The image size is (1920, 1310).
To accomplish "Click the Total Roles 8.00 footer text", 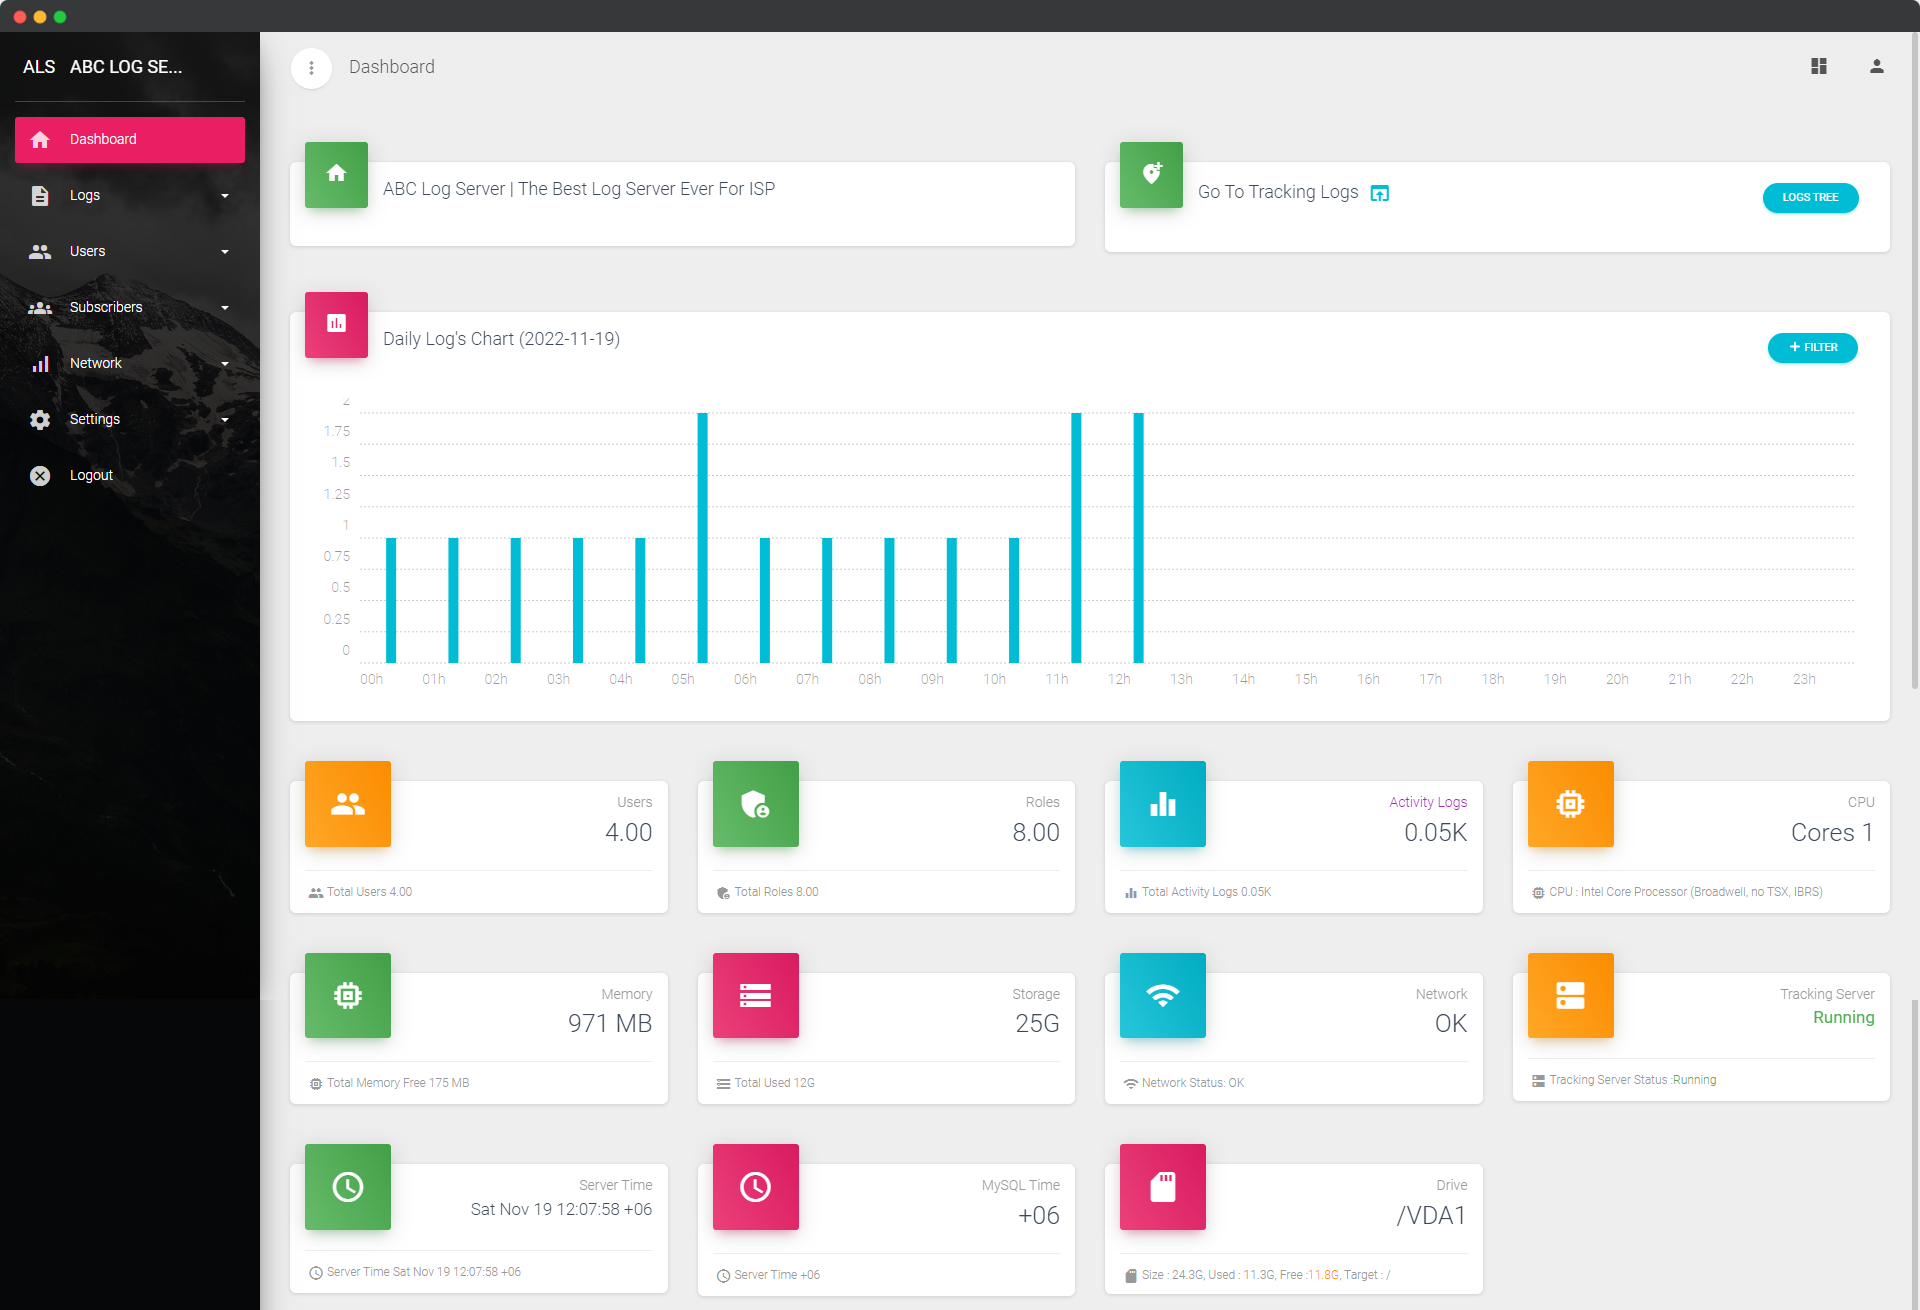I will pos(776,892).
